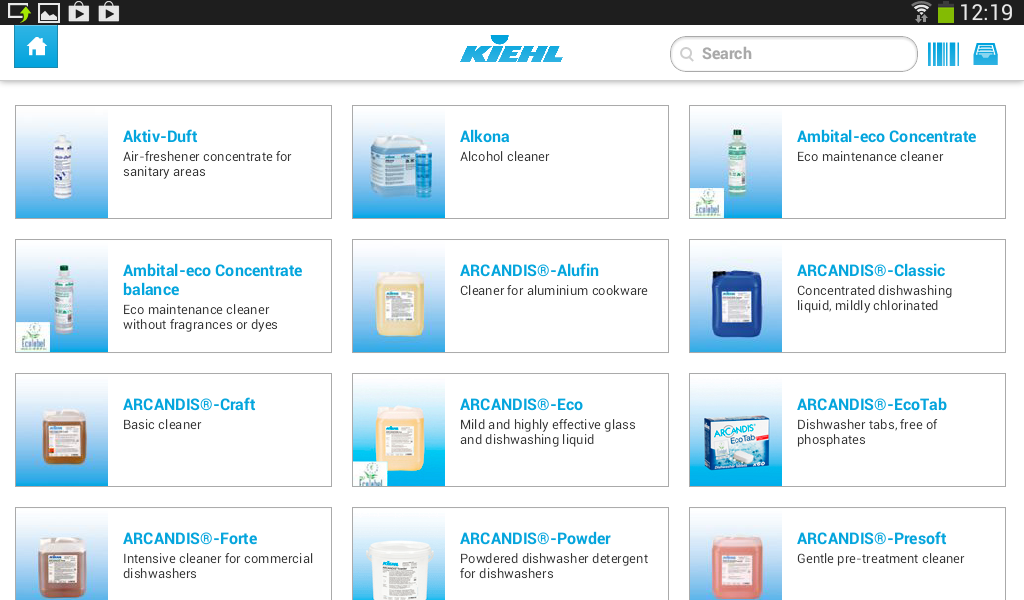Select 'Basic cleaner' description text
This screenshot has height=600, width=1024.
(162, 424)
